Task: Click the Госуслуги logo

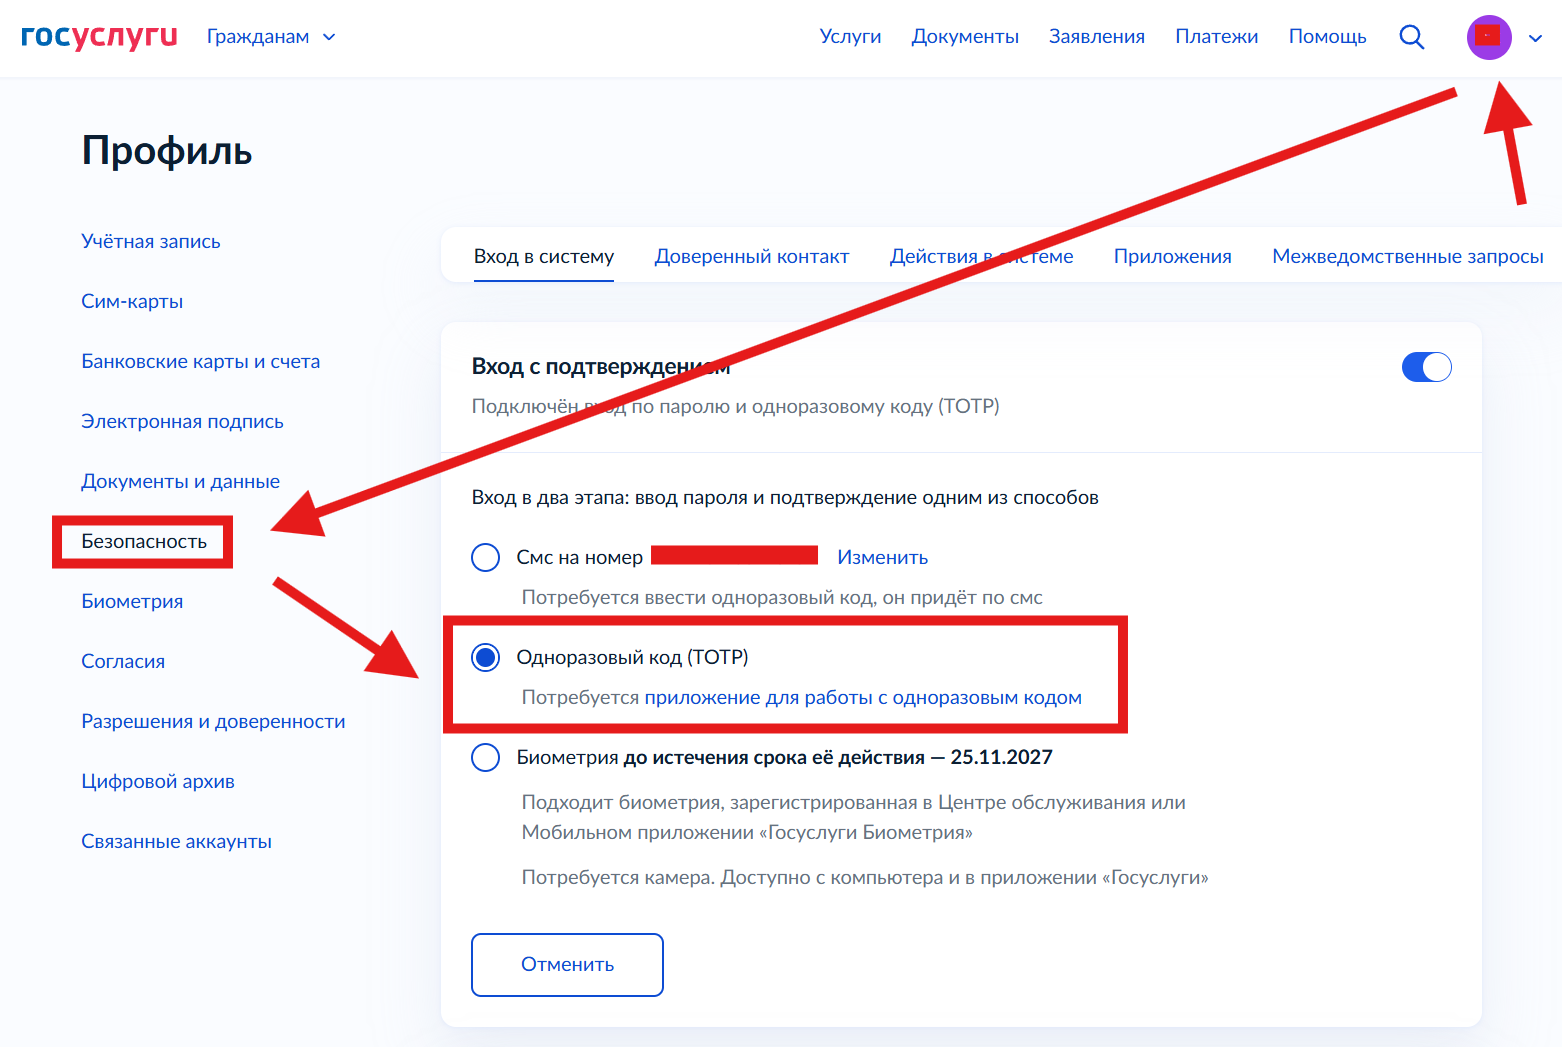Action: point(99,36)
